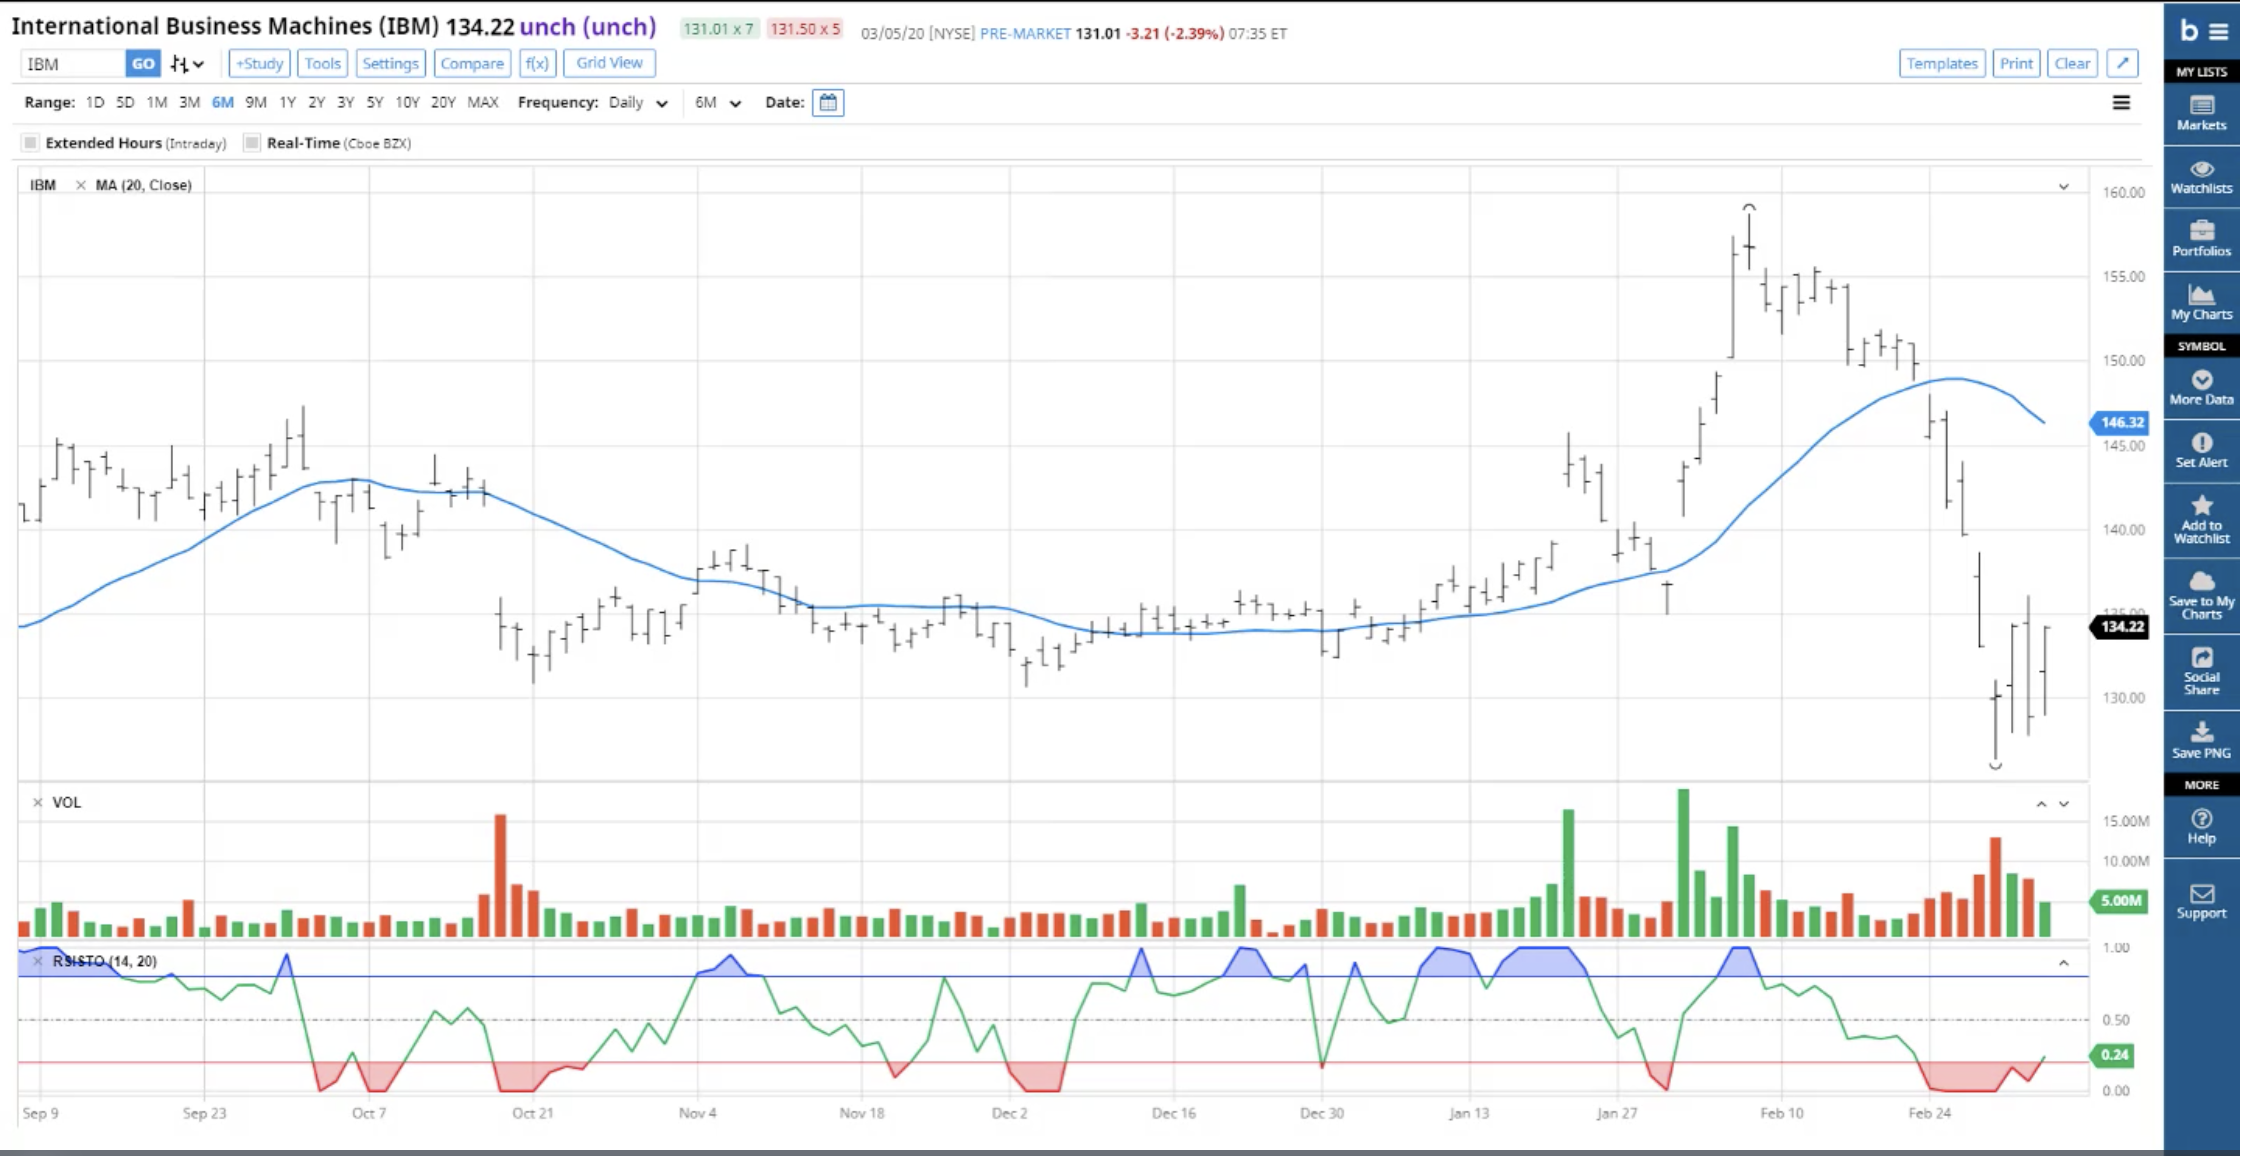Open the Watchlists panel
Image resolution: width=2244 pixels, height=1156 pixels.
pyautogui.click(x=2200, y=177)
